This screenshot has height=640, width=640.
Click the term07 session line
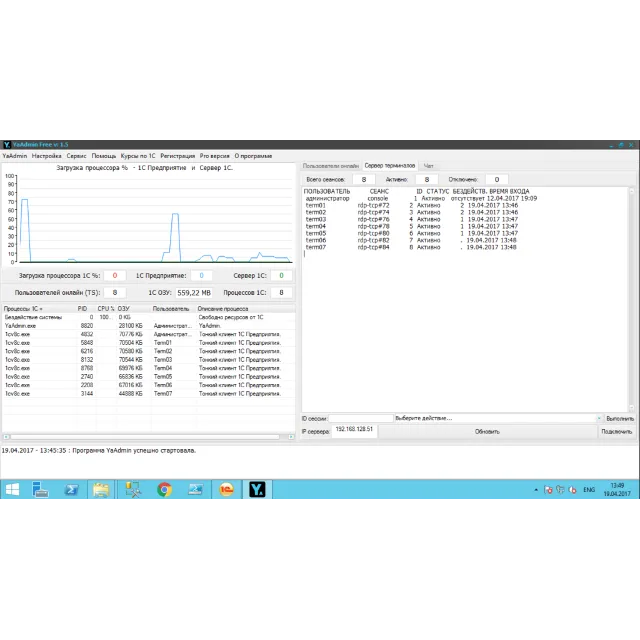pos(411,247)
